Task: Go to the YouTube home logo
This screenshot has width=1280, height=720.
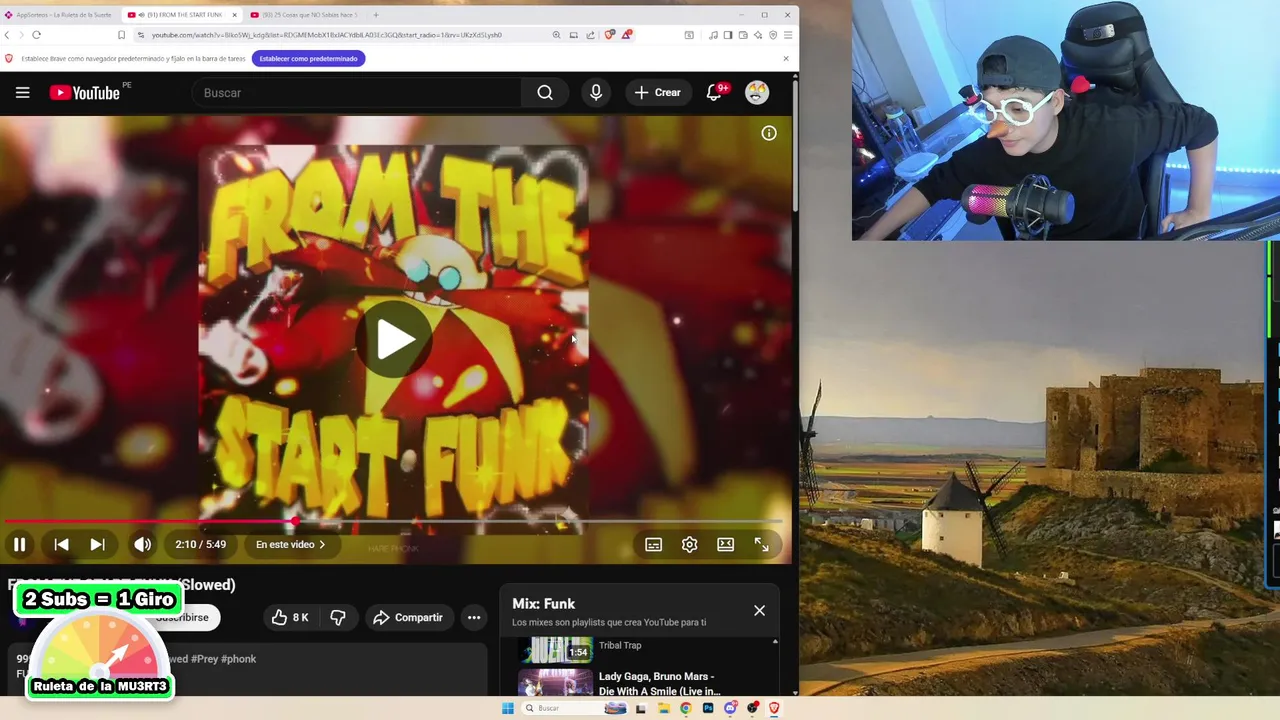Action: pyautogui.click(x=85, y=93)
